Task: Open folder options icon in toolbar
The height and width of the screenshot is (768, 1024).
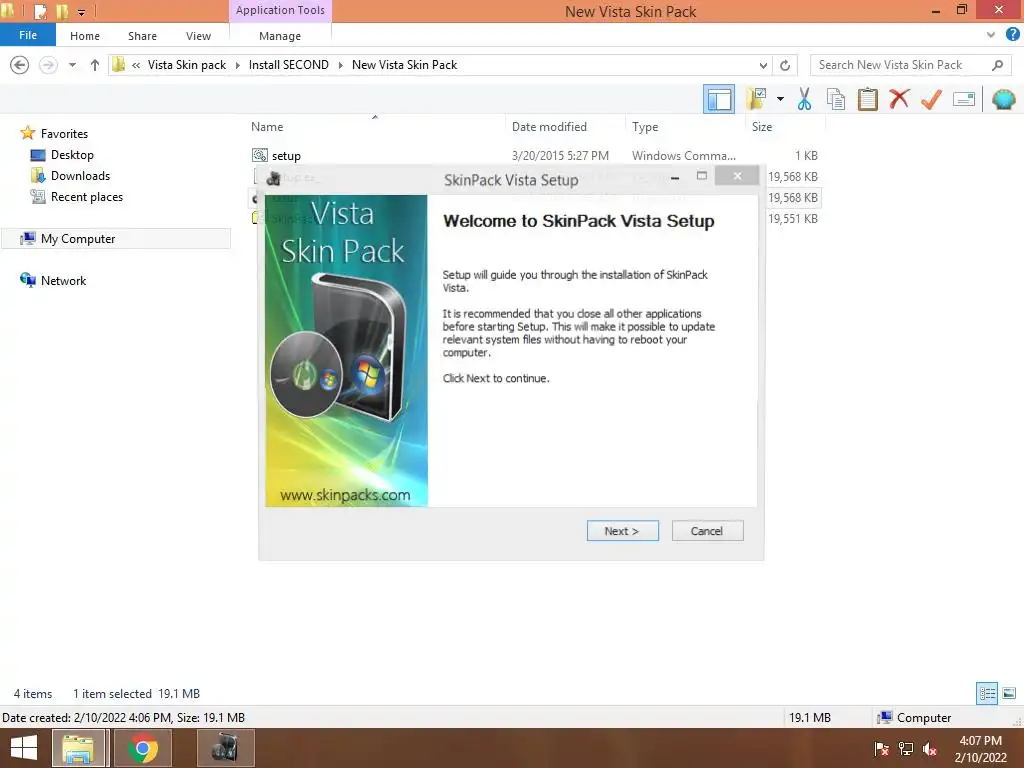Action: pyautogui.click(x=757, y=99)
